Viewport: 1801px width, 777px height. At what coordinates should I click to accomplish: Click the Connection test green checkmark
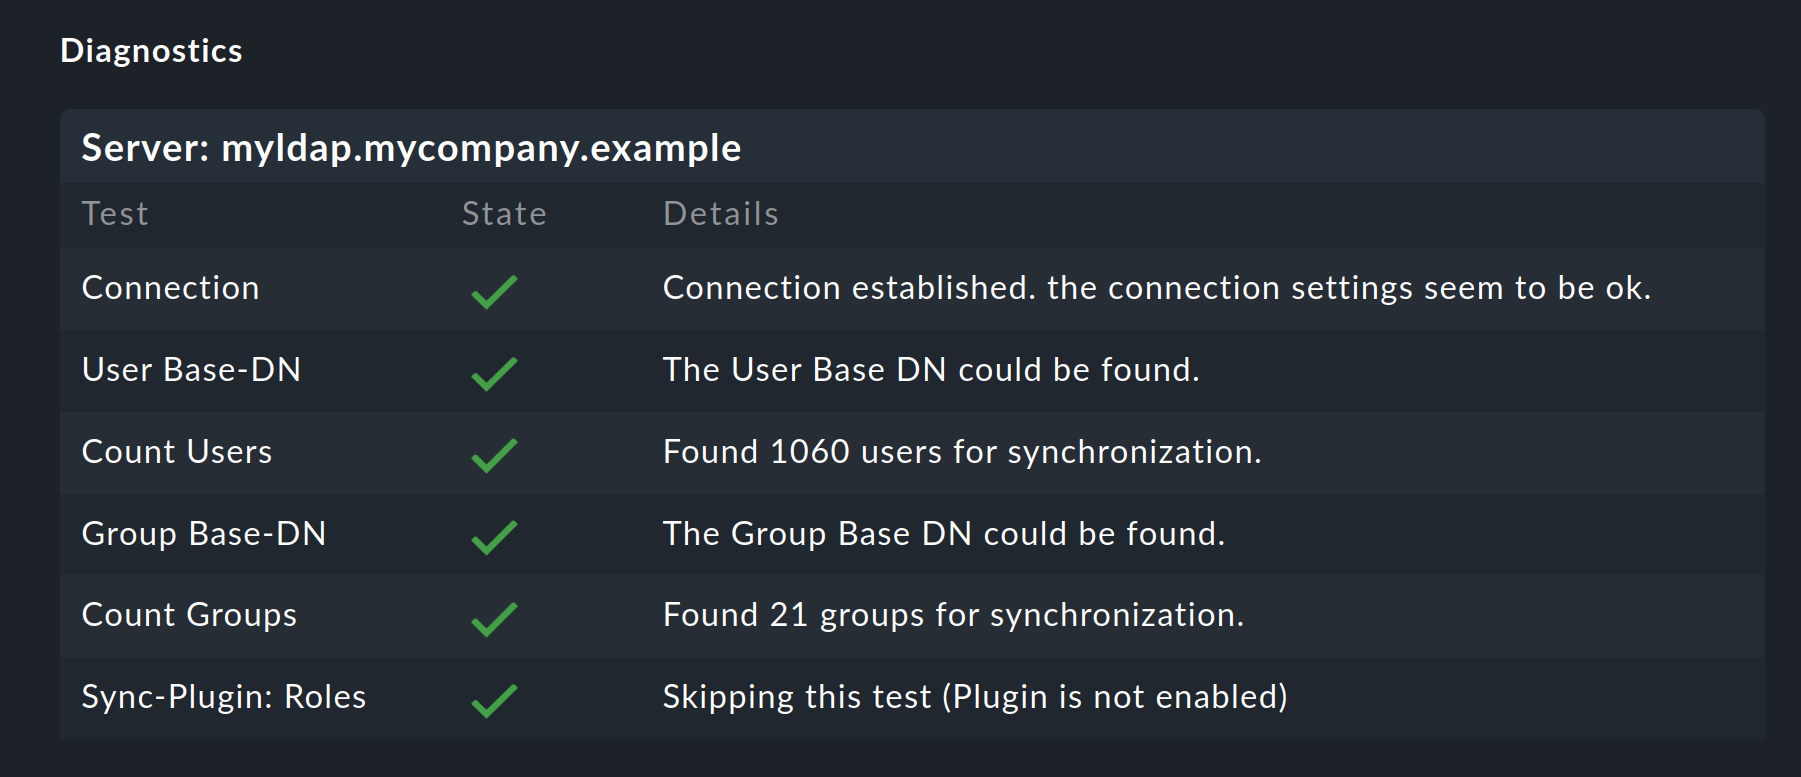(x=492, y=289)
